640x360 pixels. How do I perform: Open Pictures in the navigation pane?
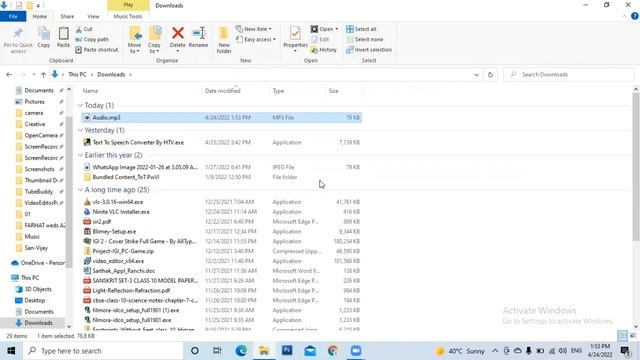coord(34,102)
